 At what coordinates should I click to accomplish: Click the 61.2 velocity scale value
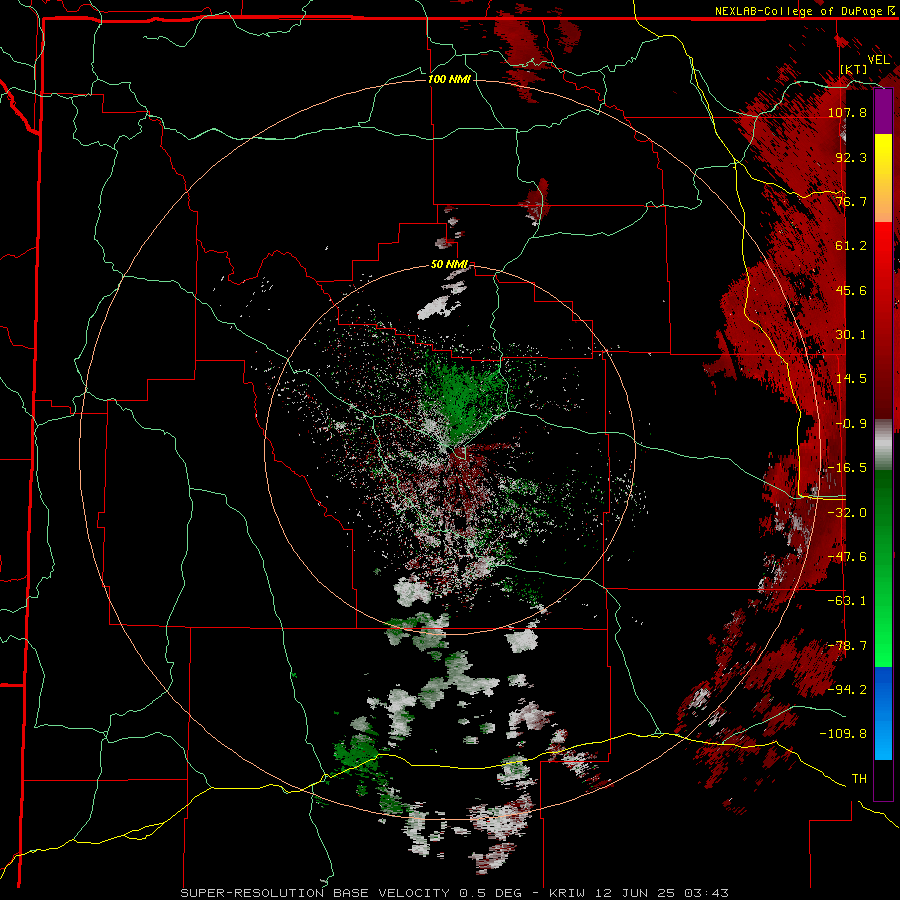pos(851,246)
